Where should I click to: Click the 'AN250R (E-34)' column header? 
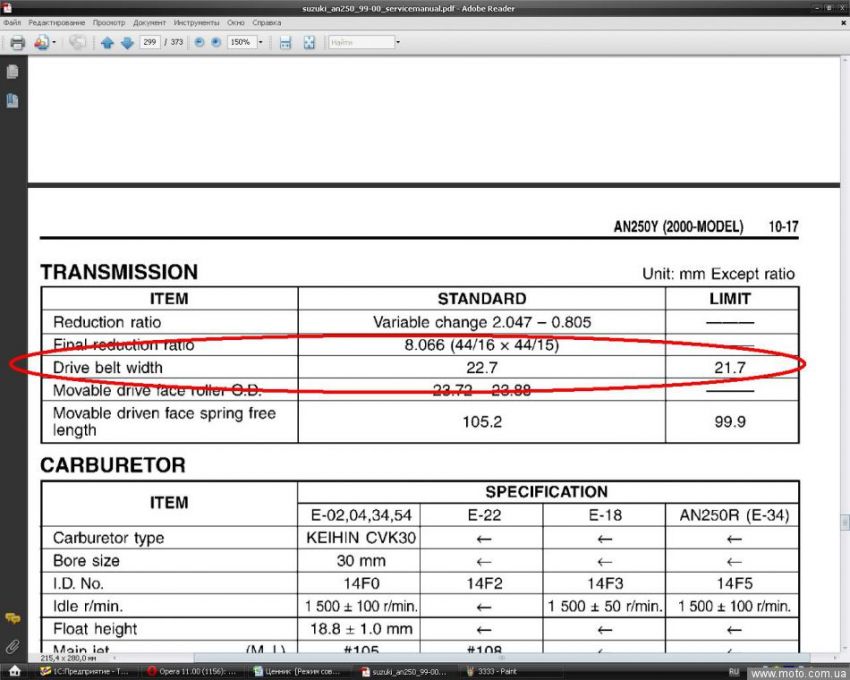(734, 515)
